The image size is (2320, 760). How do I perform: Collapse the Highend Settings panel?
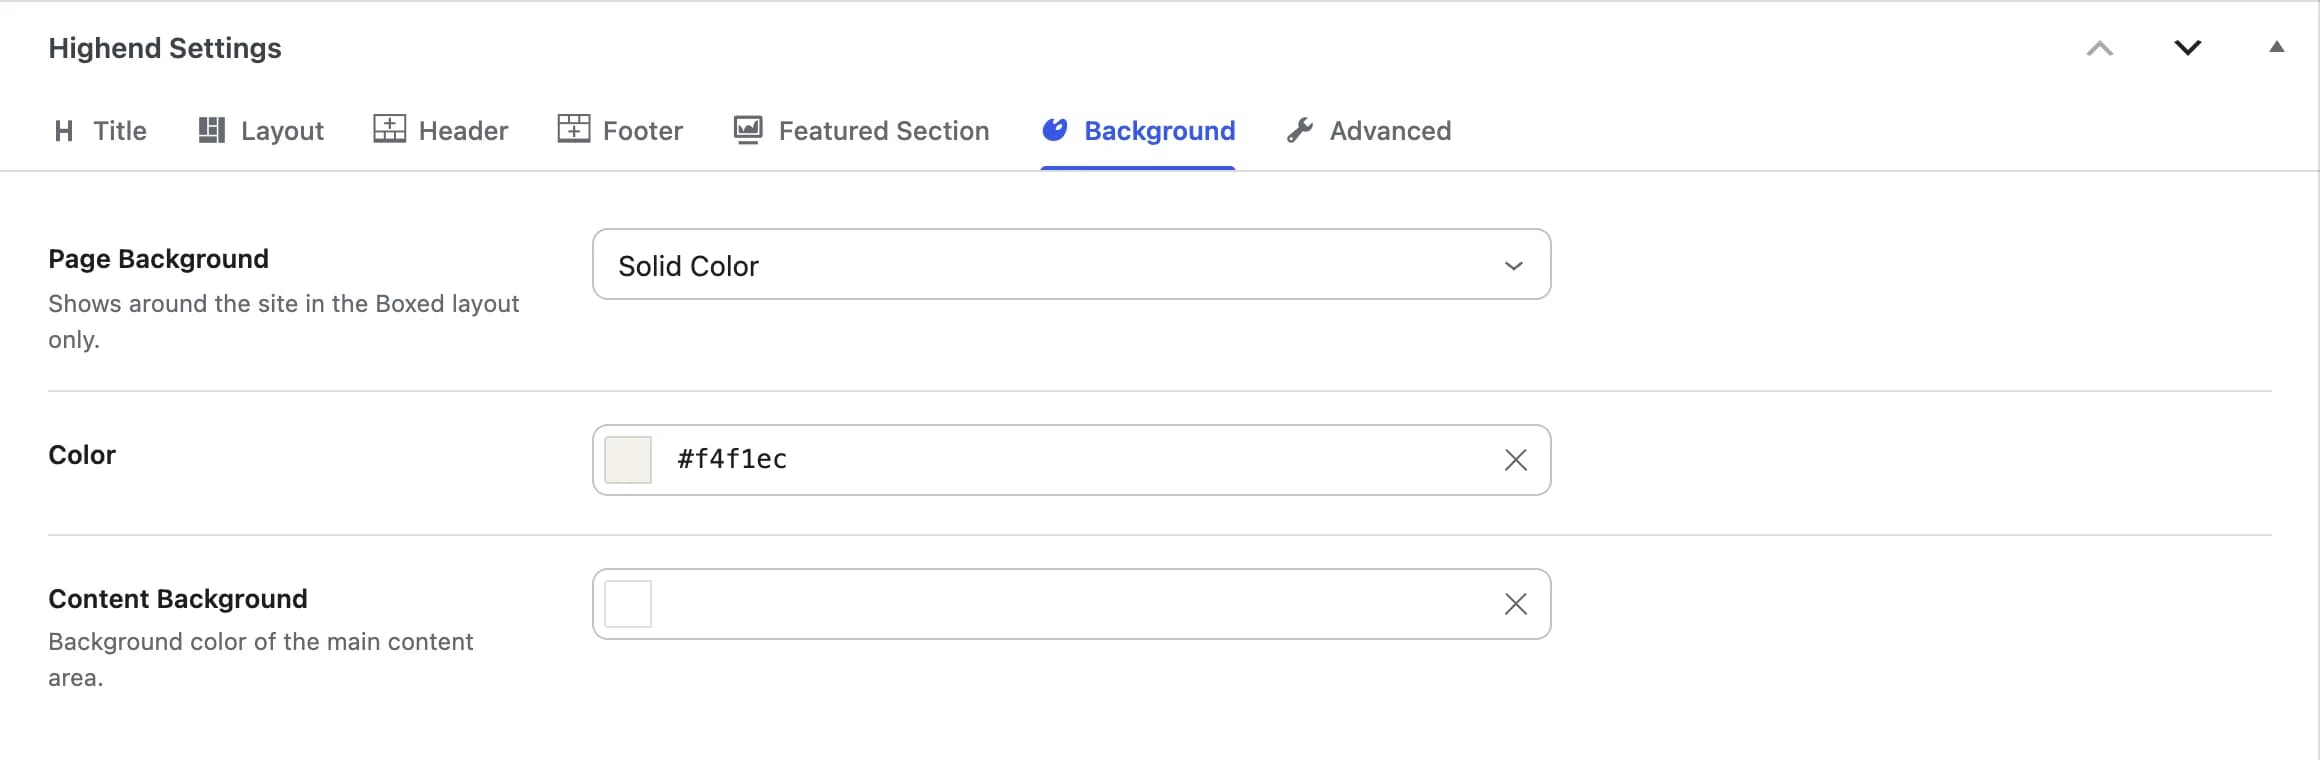point(2277,47)
